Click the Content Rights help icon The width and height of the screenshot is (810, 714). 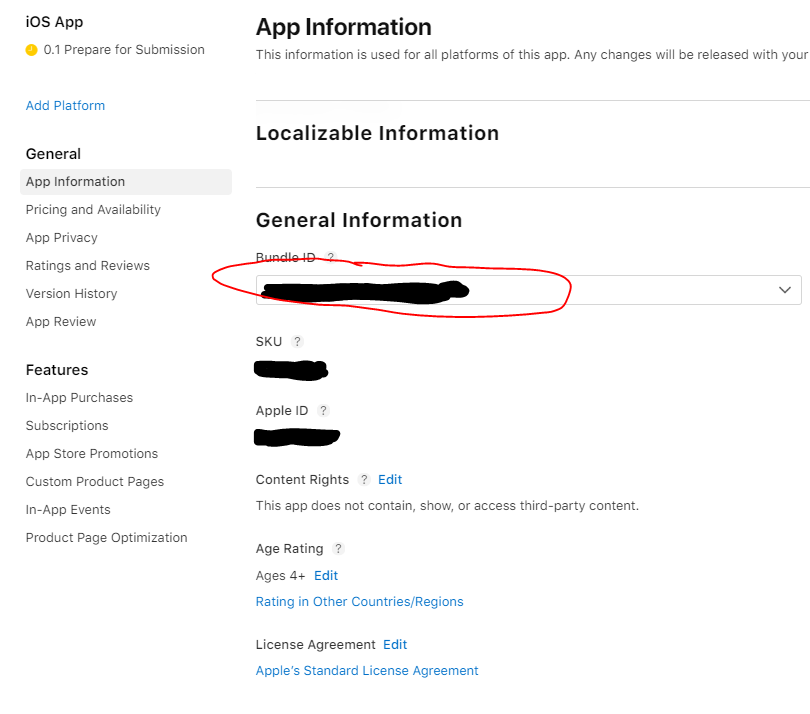coord(364,480)
